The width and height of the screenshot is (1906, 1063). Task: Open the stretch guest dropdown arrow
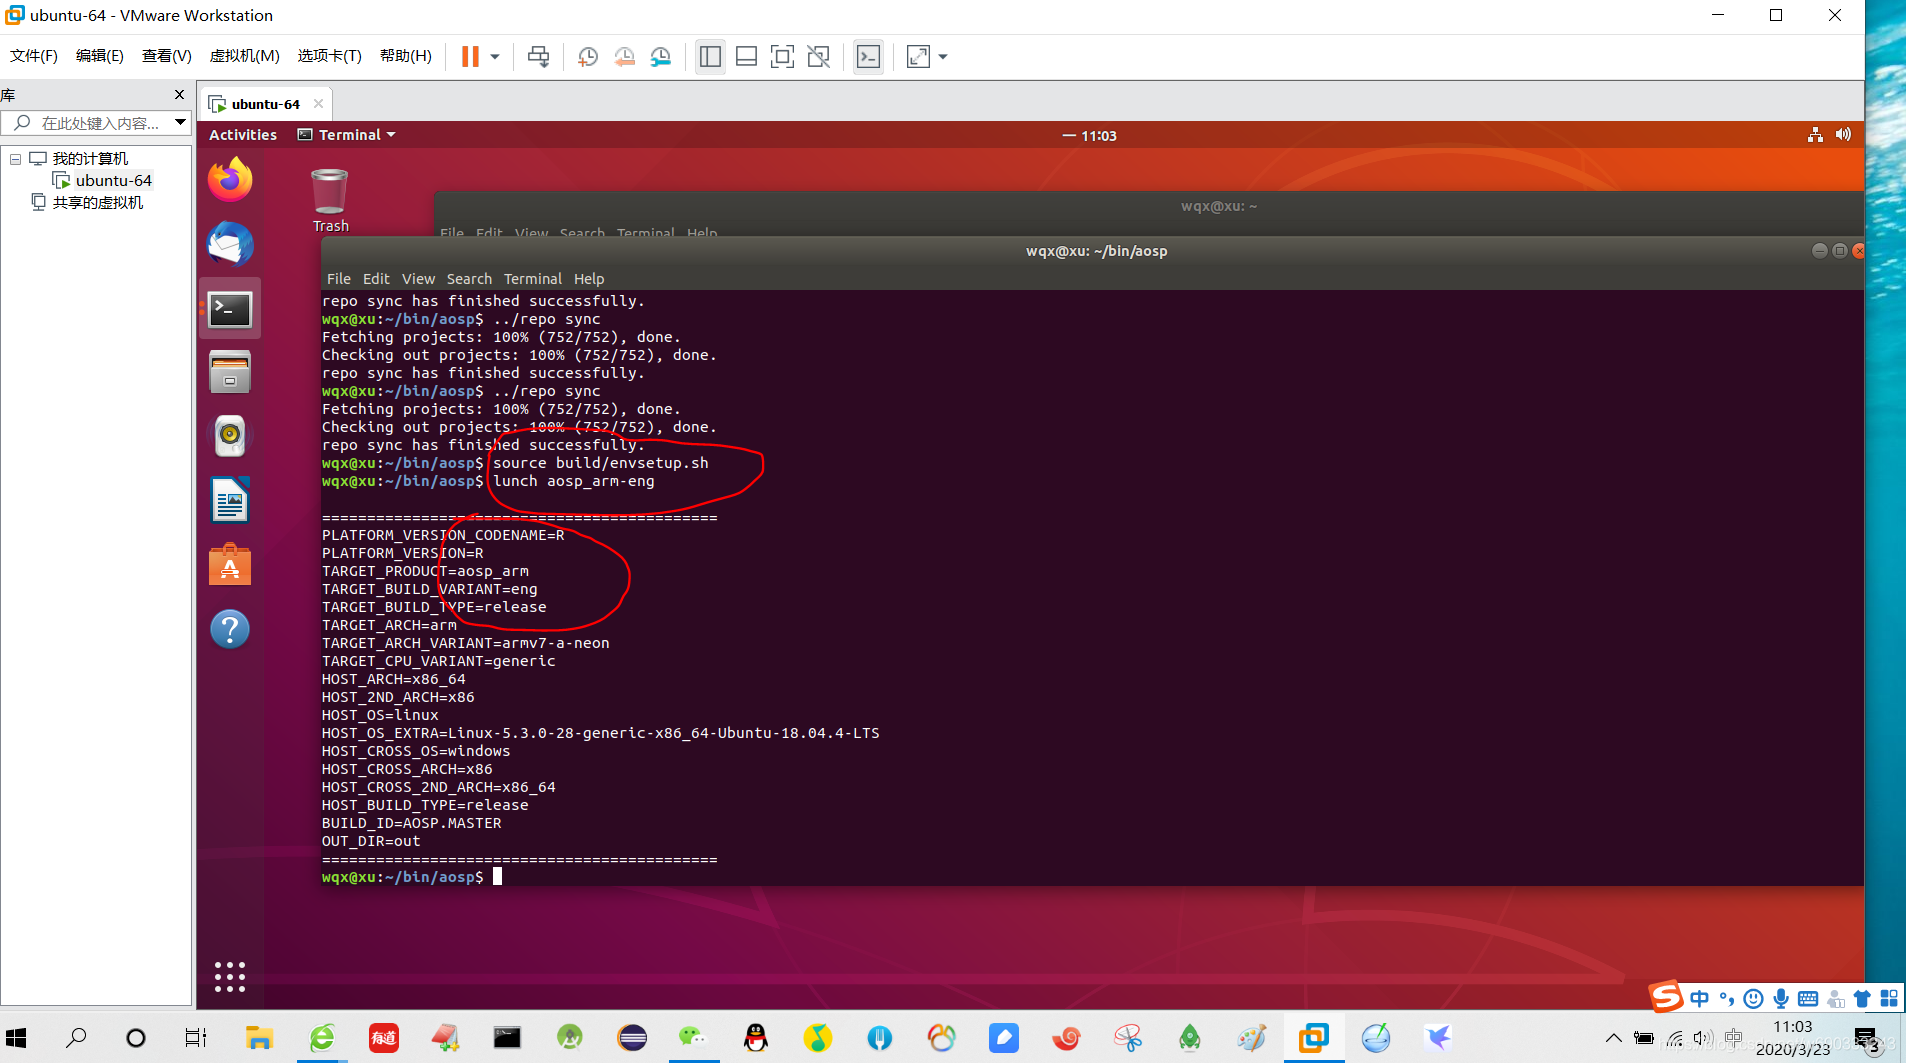942,57
